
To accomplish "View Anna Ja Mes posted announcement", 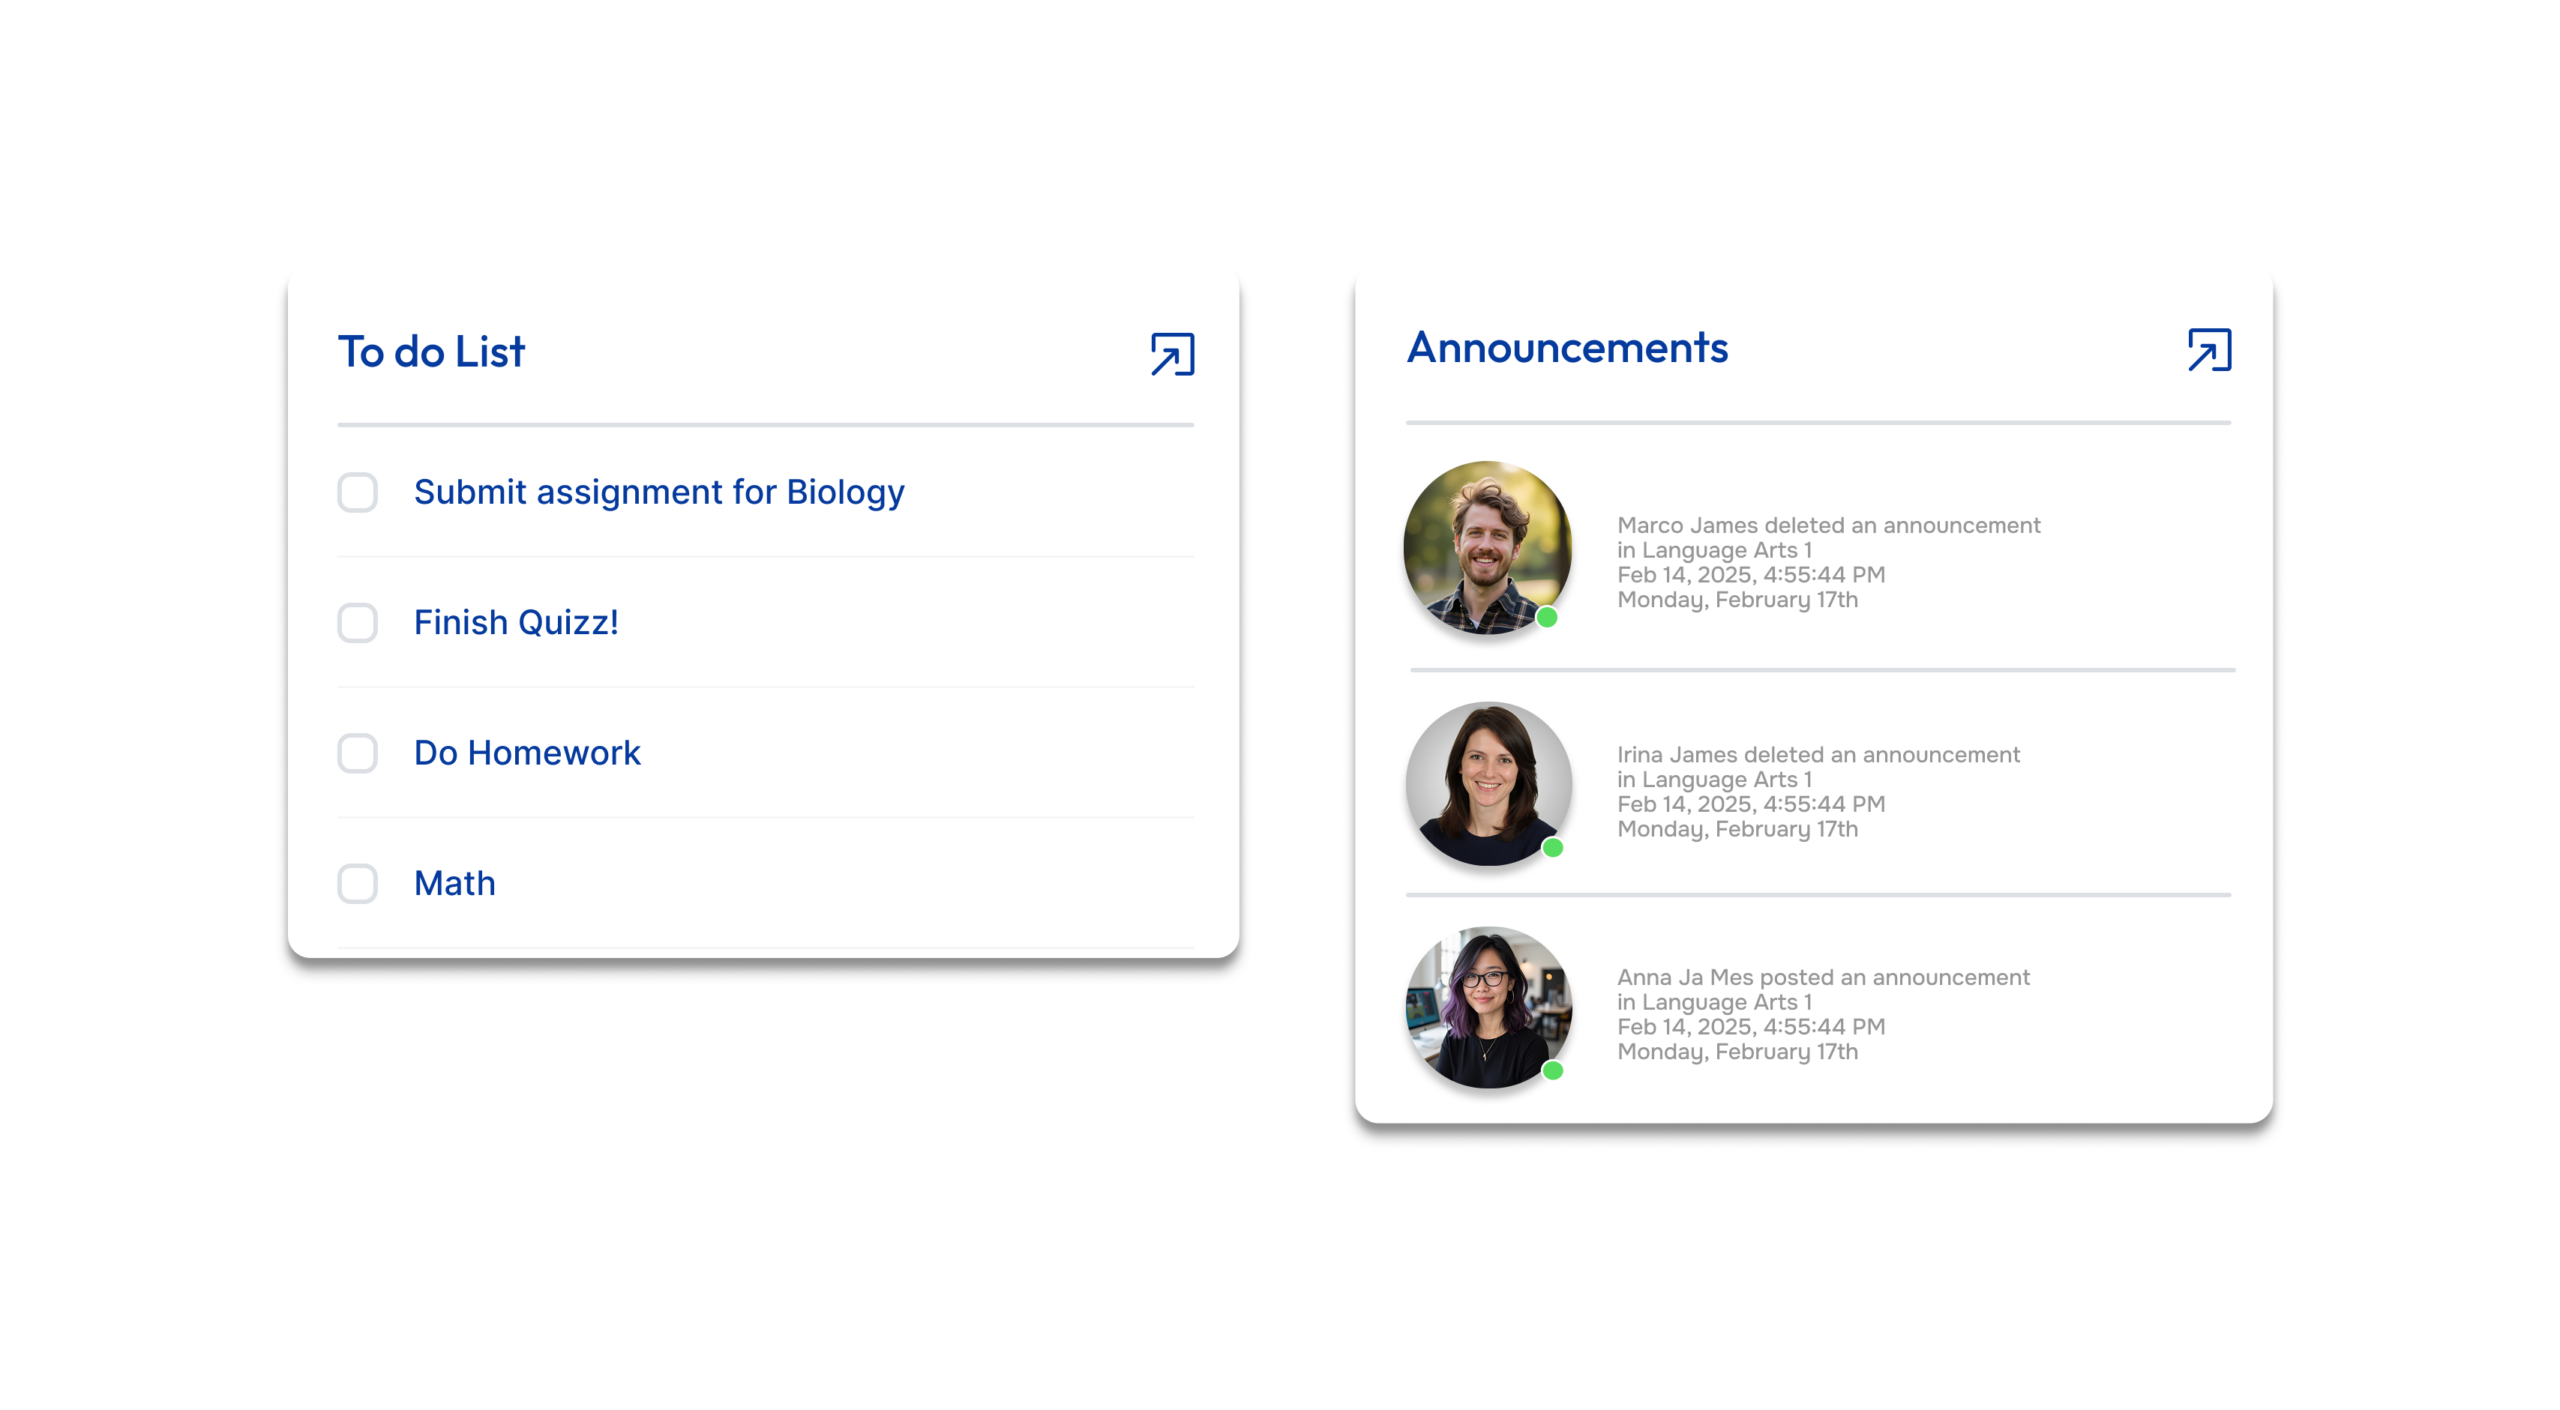I will (x=1823, y=1014).
